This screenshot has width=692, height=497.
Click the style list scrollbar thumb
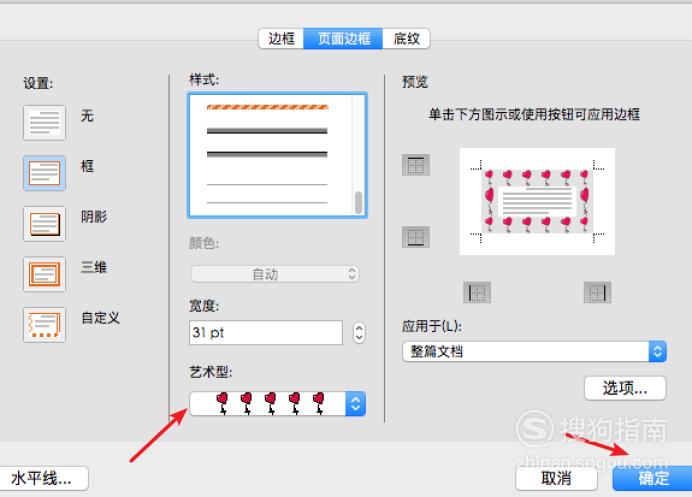(x=359, y=203)
